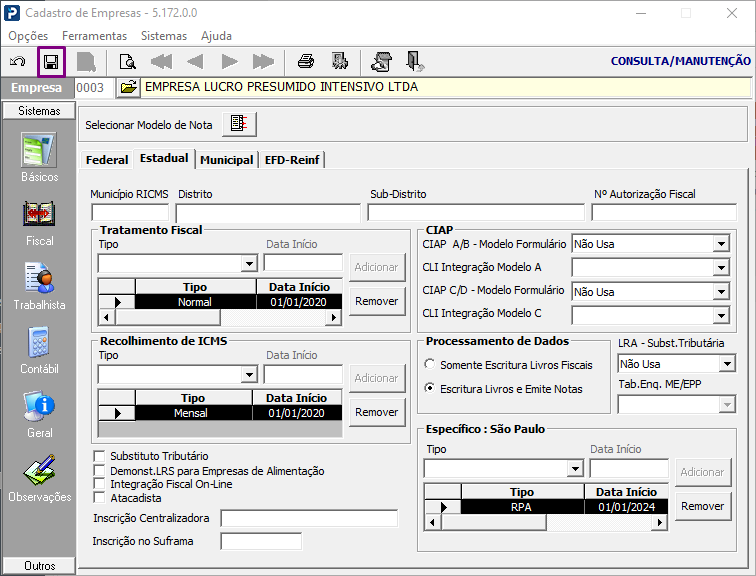Open the Ferramentas menu

point(94,36)
